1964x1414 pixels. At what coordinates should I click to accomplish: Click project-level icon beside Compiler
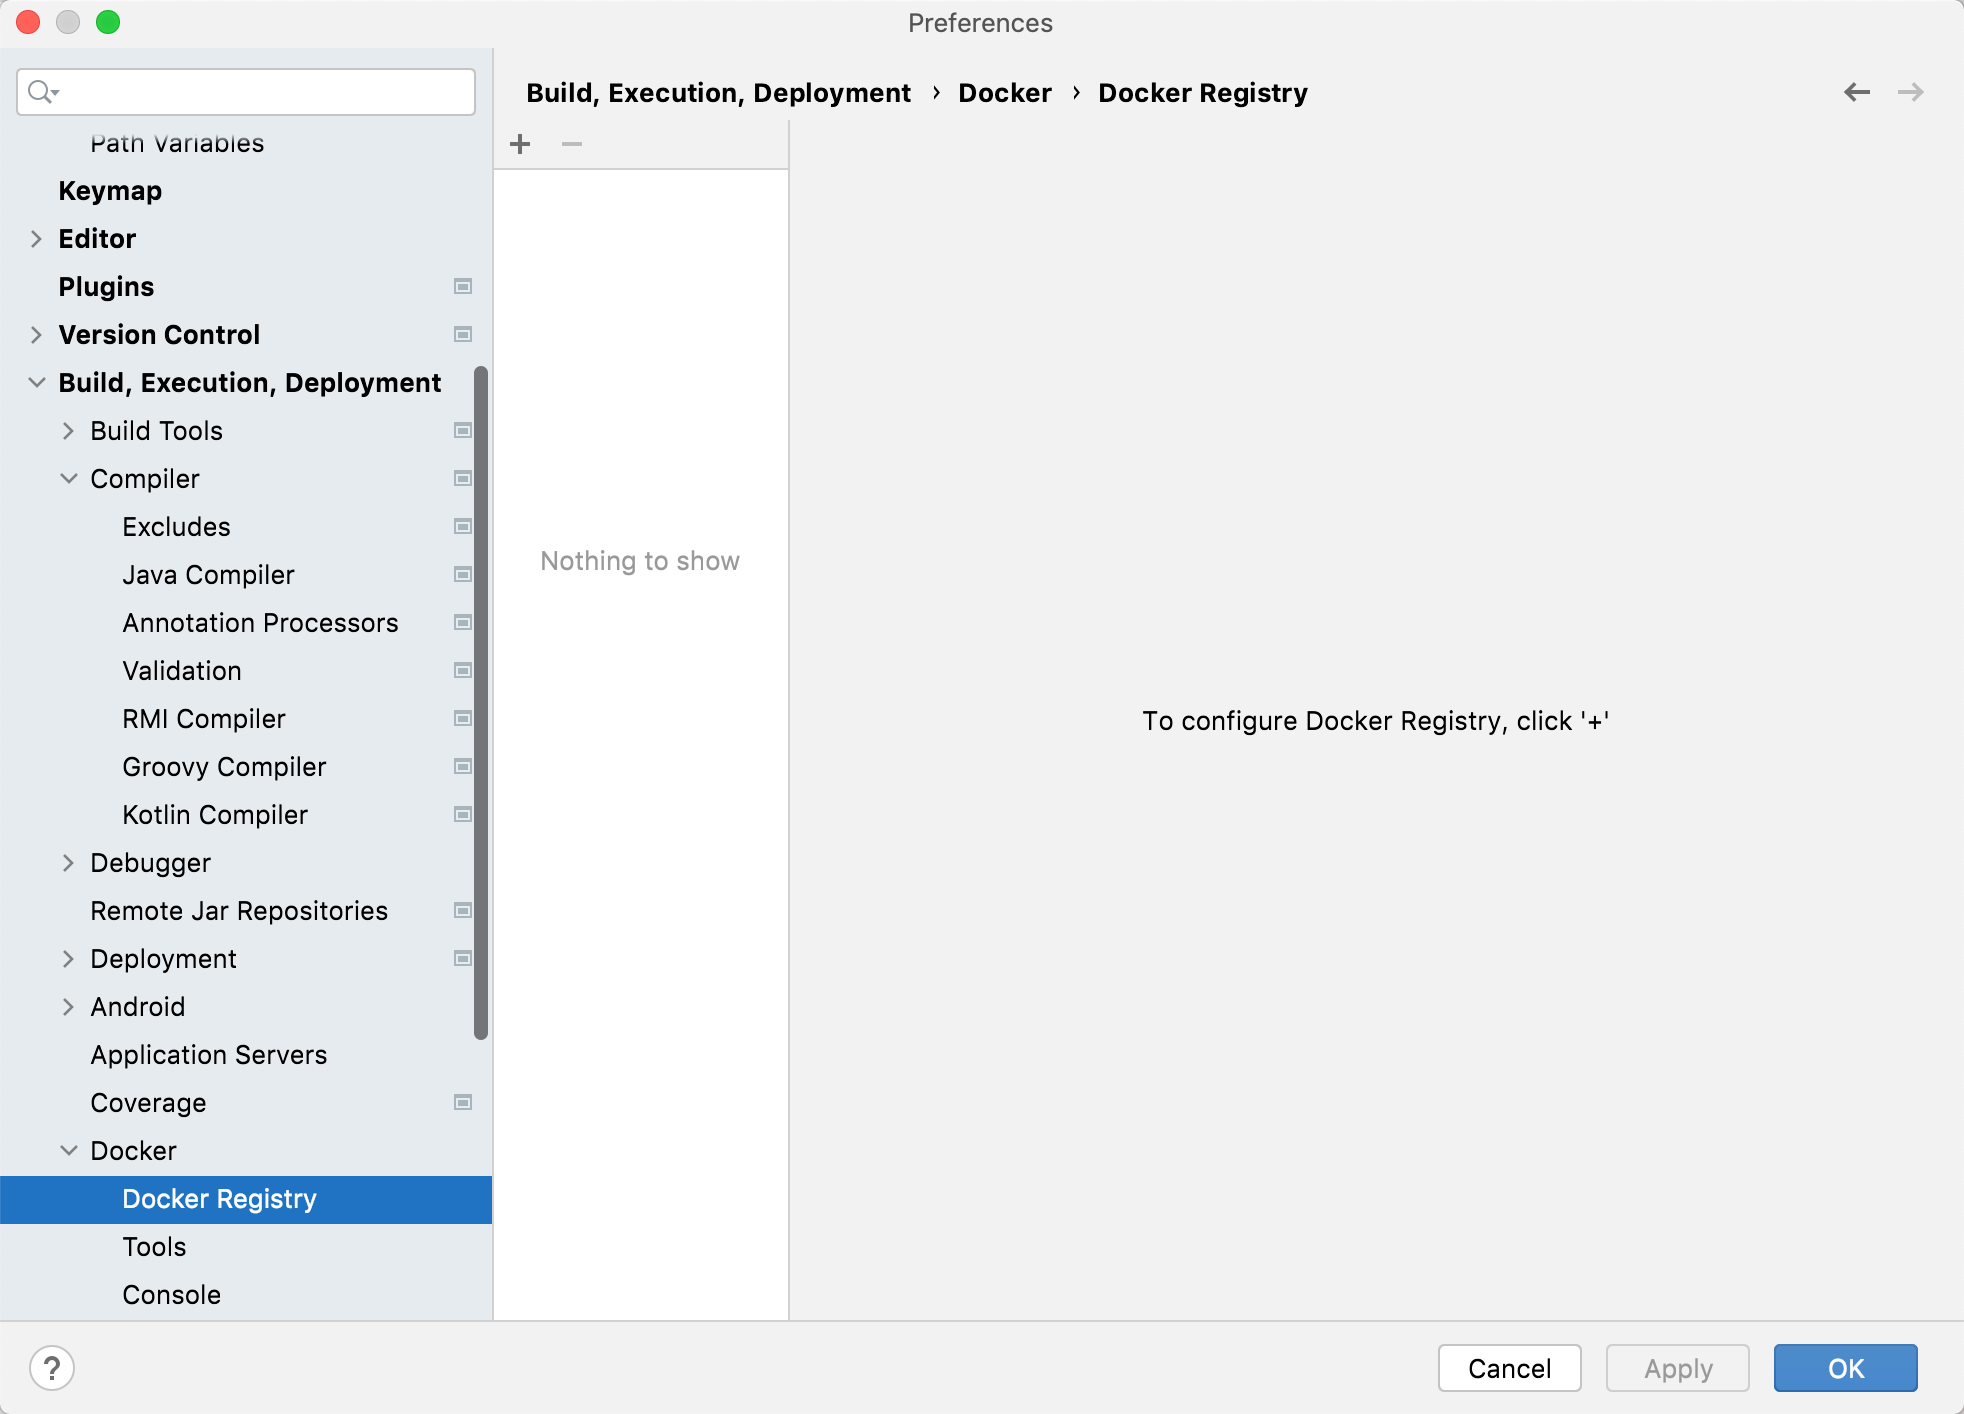[463, 479]
